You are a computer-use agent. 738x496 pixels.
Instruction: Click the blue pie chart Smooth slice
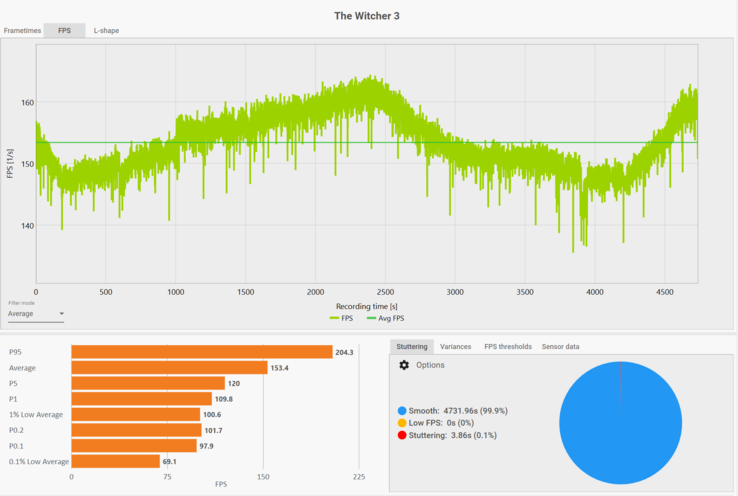tap(620, 418)
